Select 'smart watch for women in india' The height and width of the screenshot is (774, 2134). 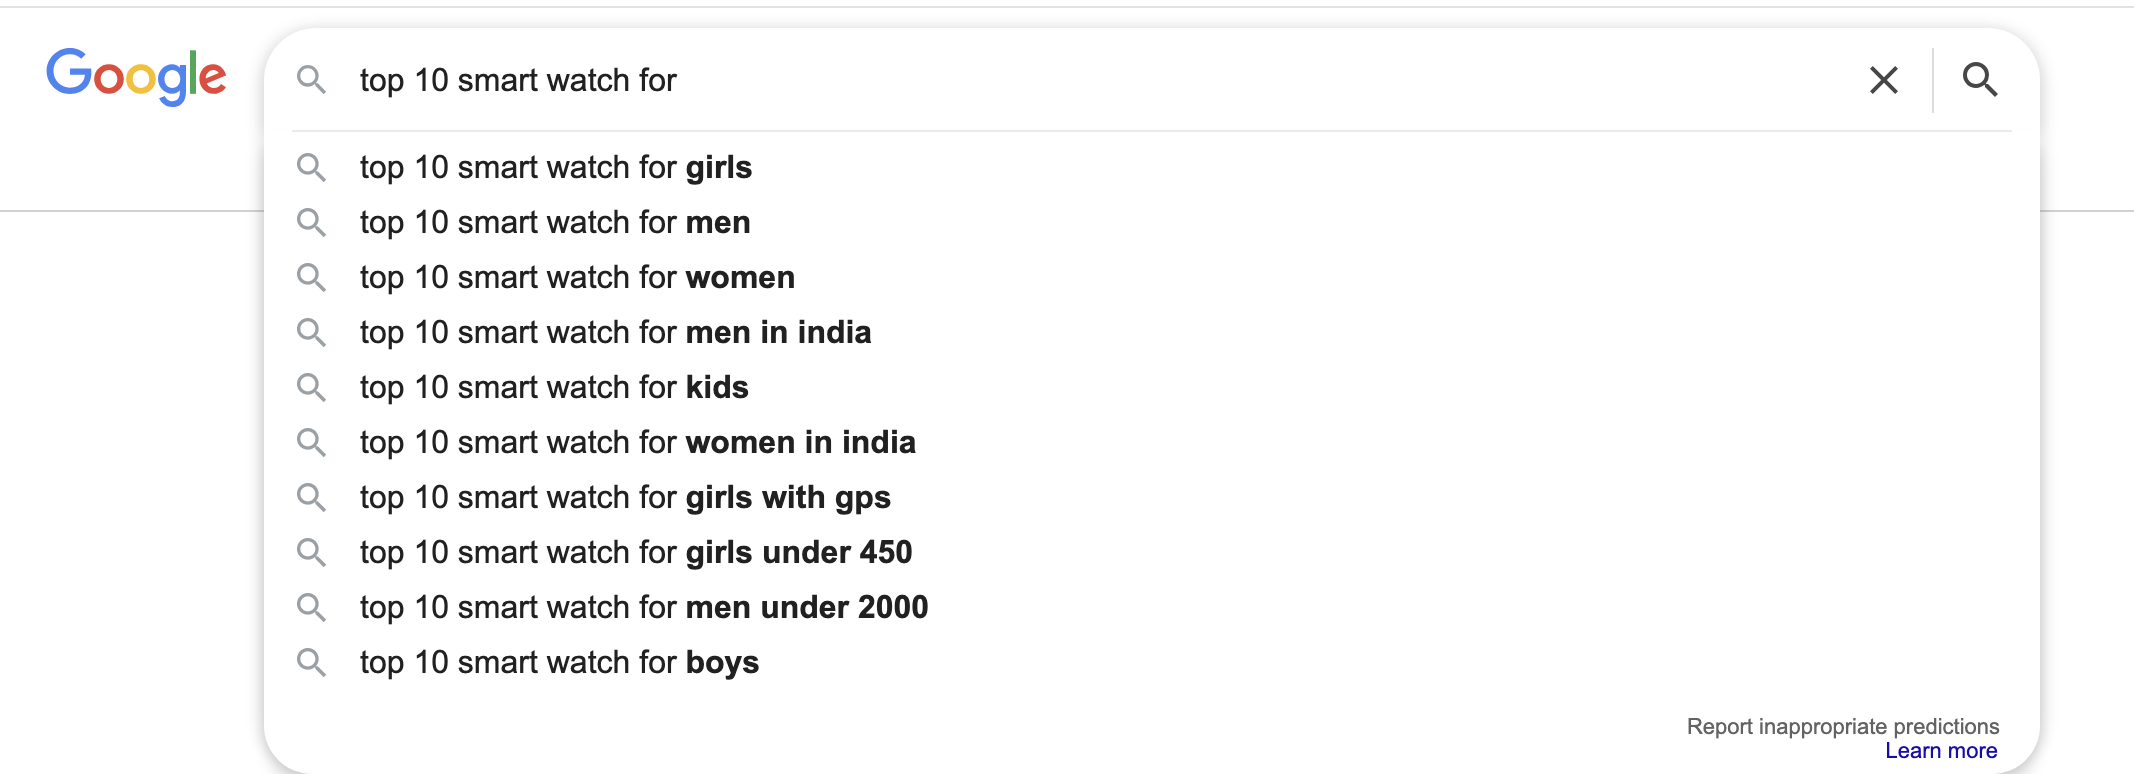pos(637,442)
